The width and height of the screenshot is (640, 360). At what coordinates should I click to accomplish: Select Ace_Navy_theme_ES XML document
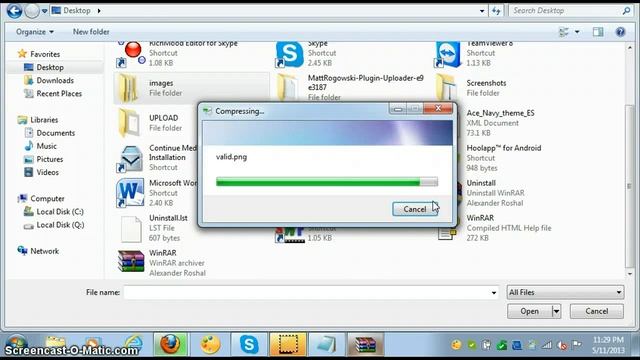point(500,123)
